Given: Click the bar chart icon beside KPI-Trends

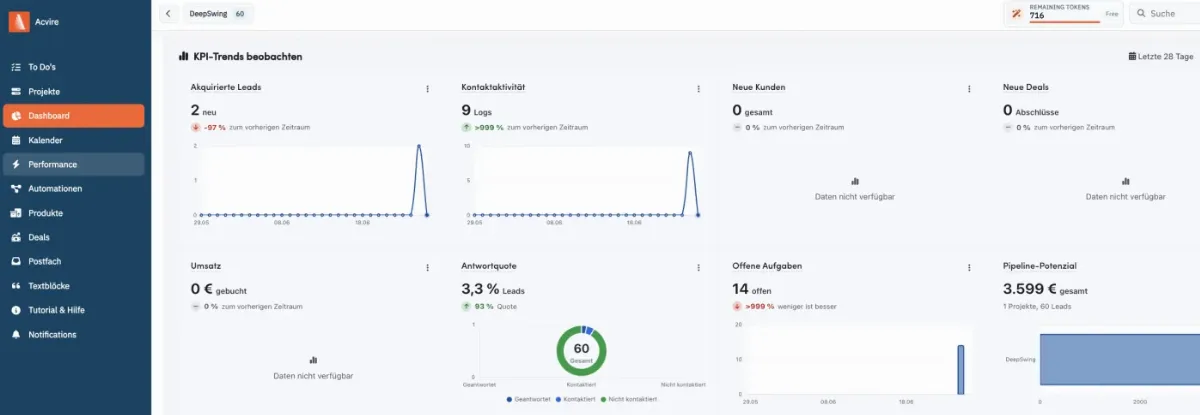Looking at the screenshot, I should [184, 57].
